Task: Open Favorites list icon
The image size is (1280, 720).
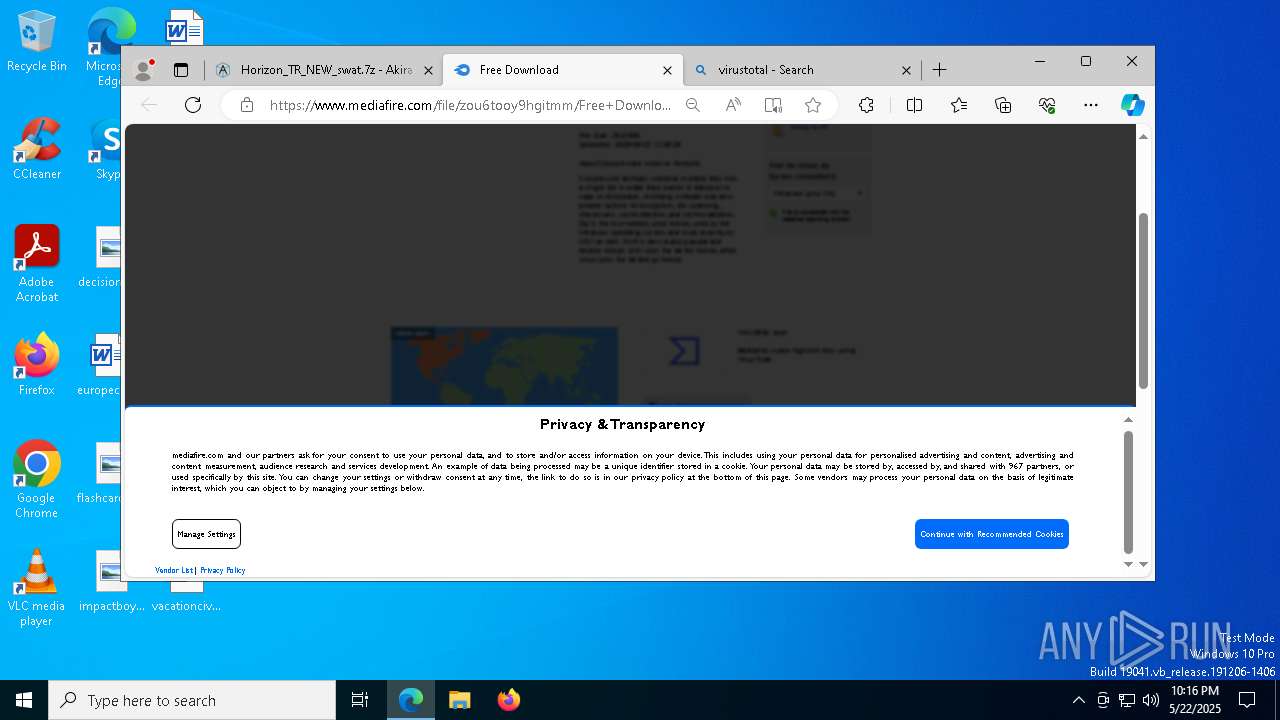Action: point(959,105)
